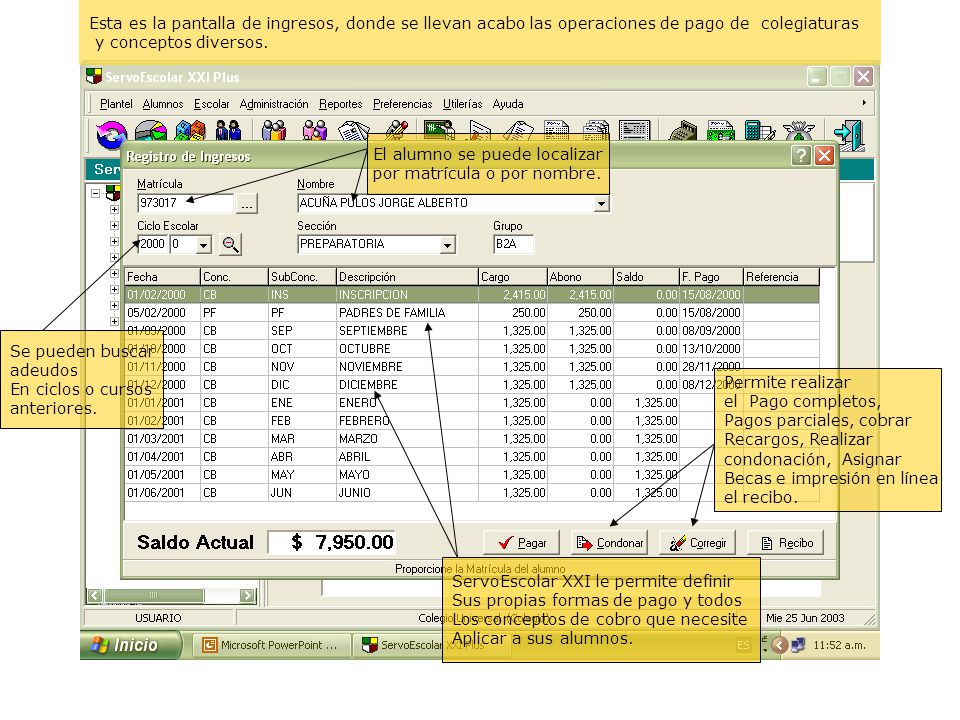
Task: Show hidden tray icons with the round arrow
Action: (779, 645)
